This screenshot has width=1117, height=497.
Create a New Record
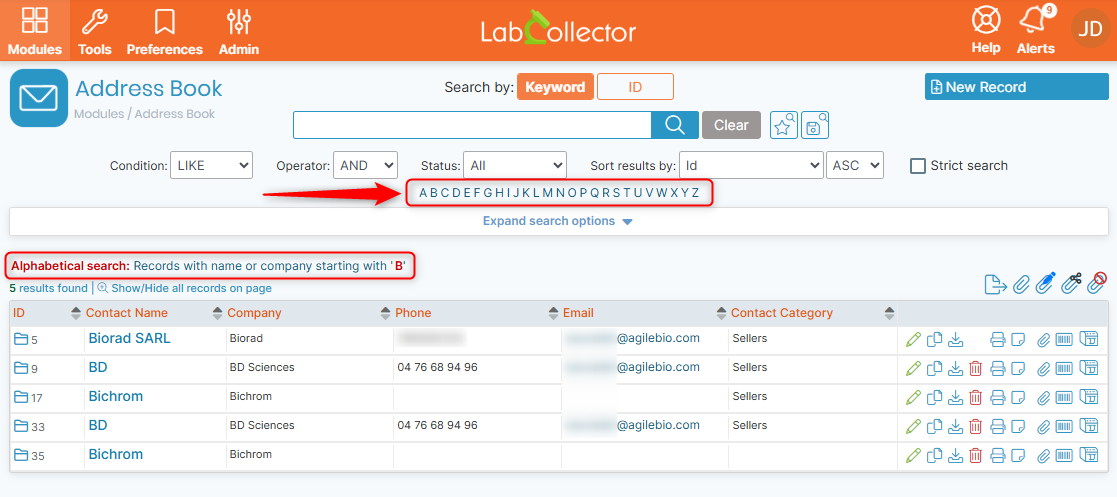click(1017, 87)
